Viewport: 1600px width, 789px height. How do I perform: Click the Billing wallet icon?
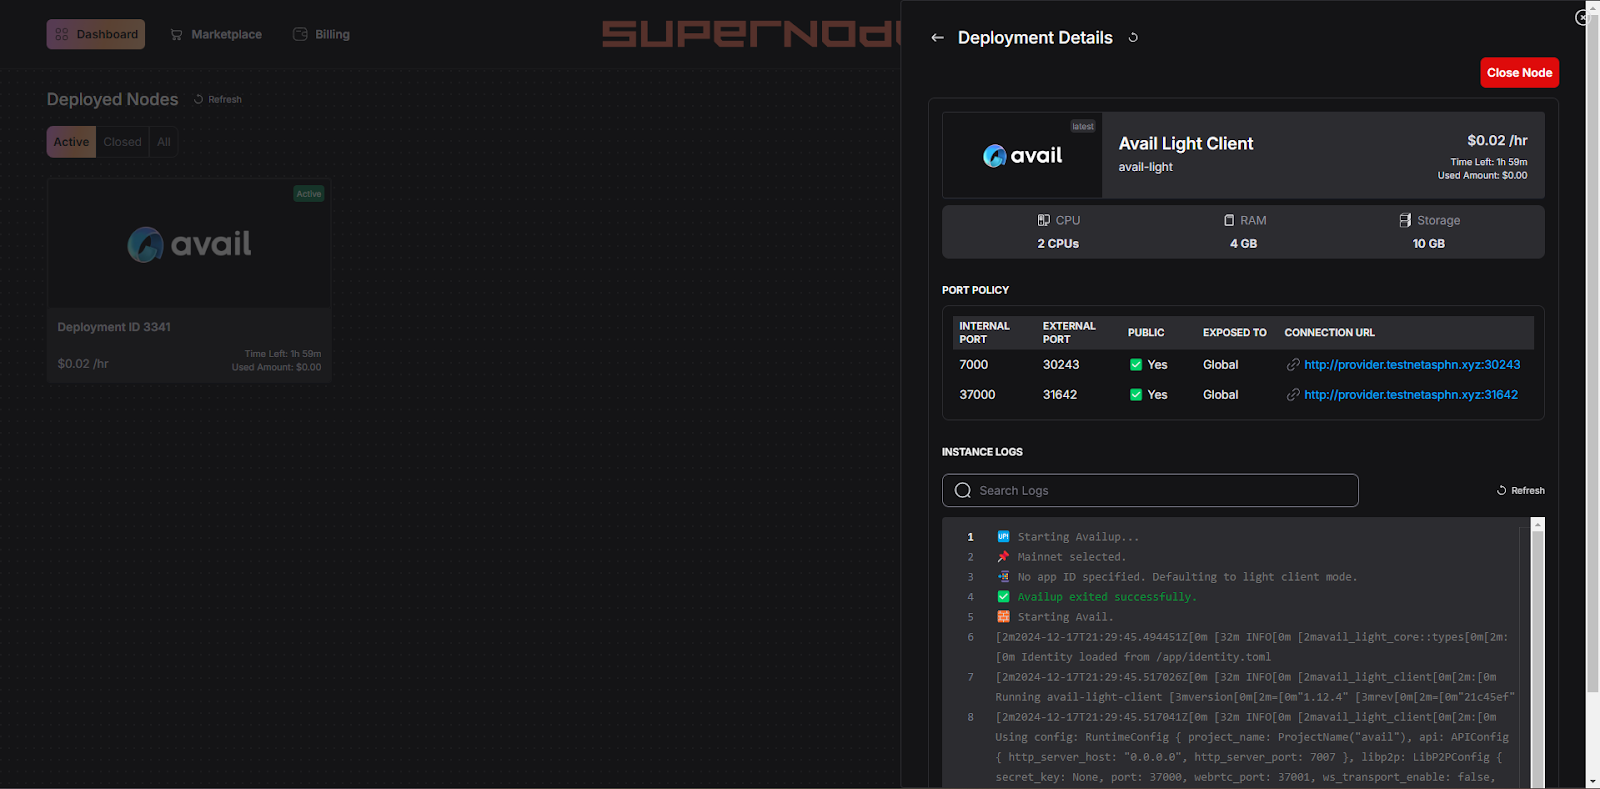click(300, 34)
